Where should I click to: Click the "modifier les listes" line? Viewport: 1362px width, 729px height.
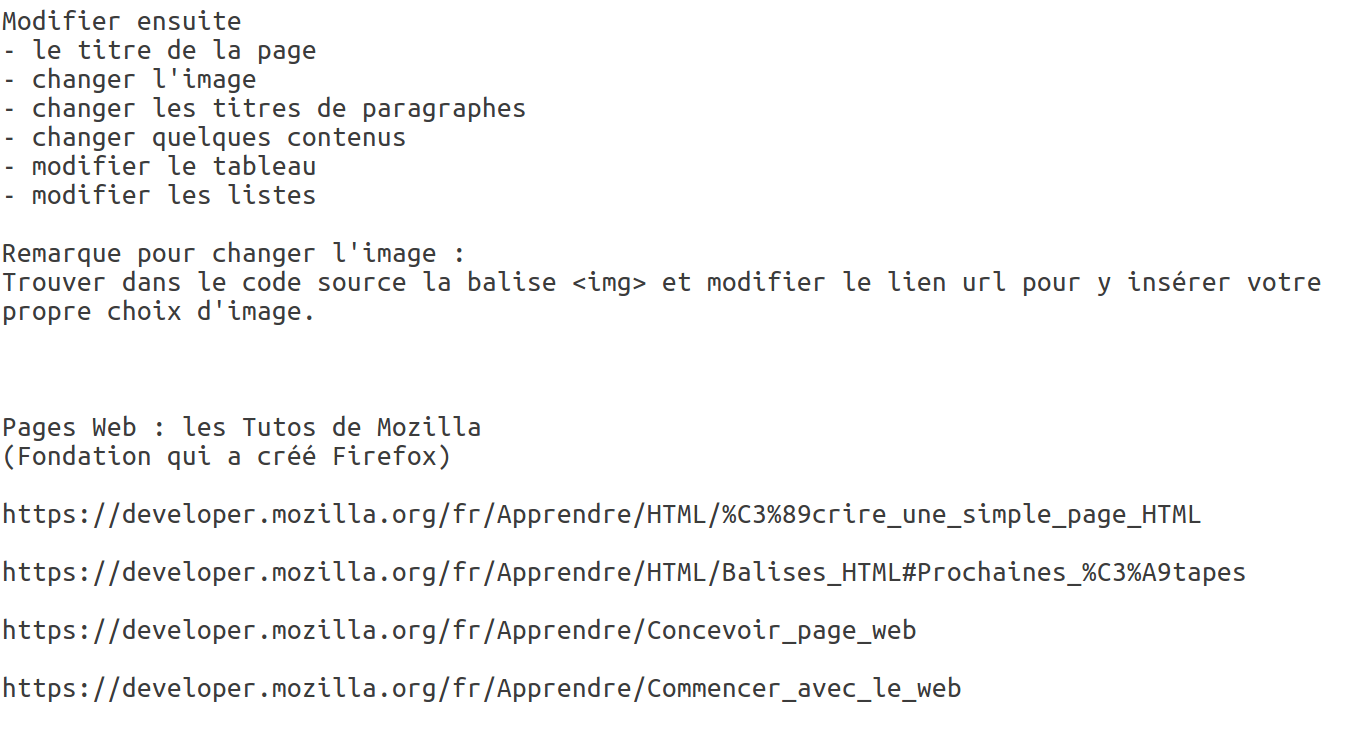174,195
